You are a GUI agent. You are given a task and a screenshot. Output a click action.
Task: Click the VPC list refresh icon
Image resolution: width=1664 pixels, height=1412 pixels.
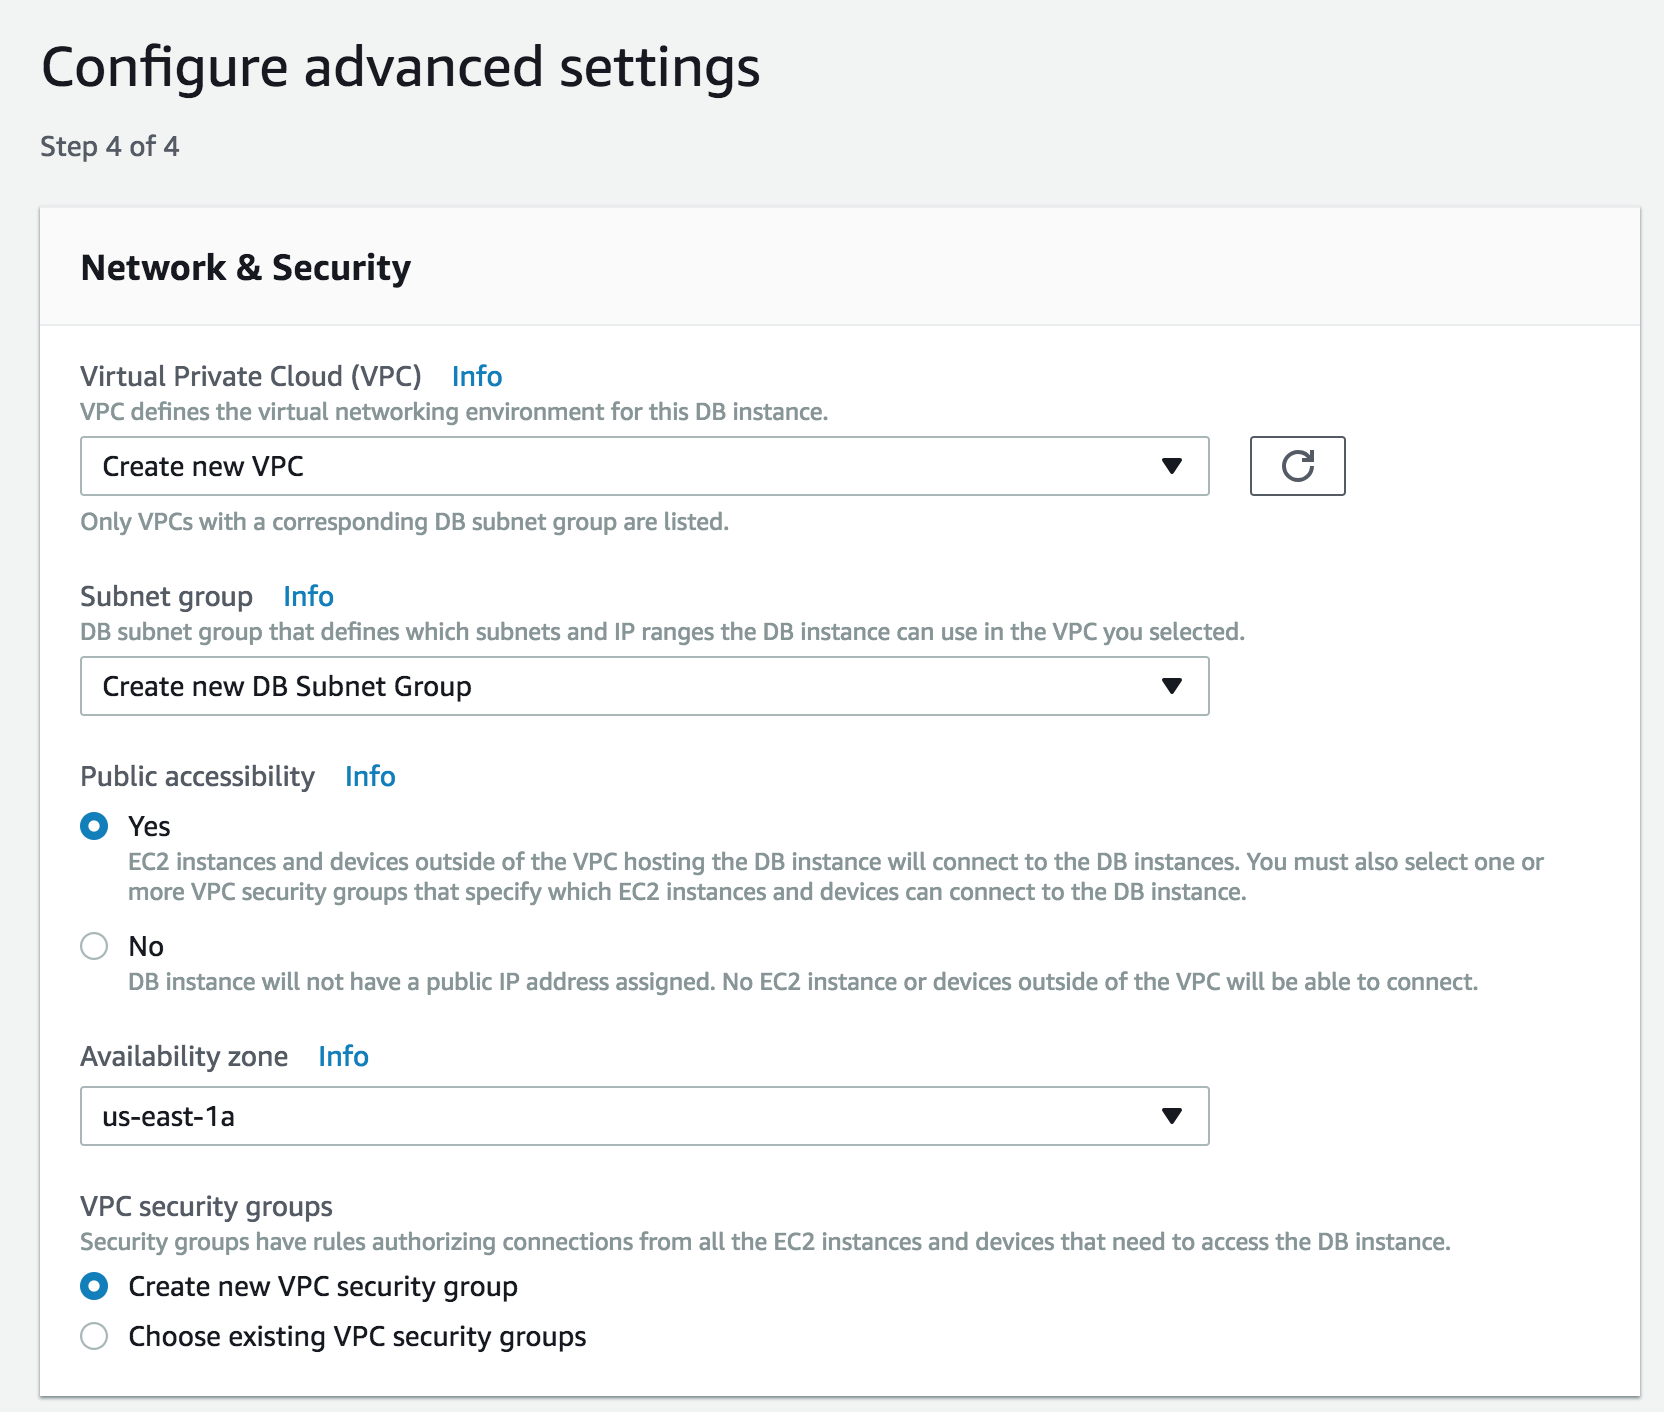[1297, 466]
